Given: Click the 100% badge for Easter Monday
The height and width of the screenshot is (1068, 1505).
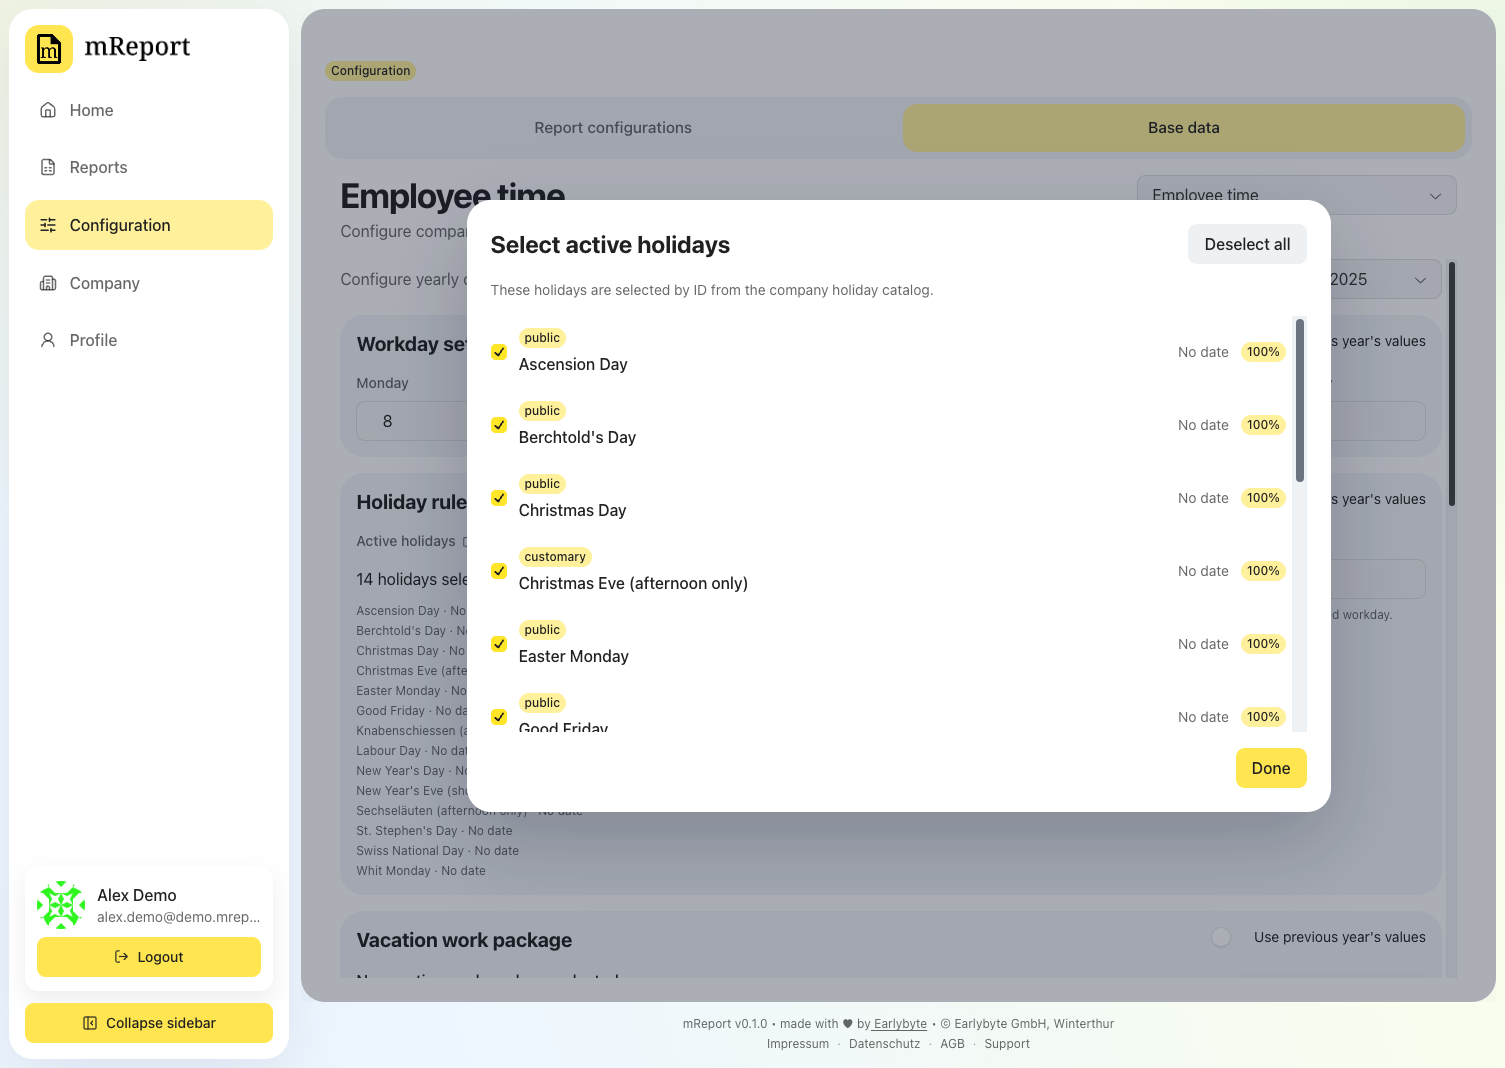Looking at the screenshot, I should point(1263,644).
